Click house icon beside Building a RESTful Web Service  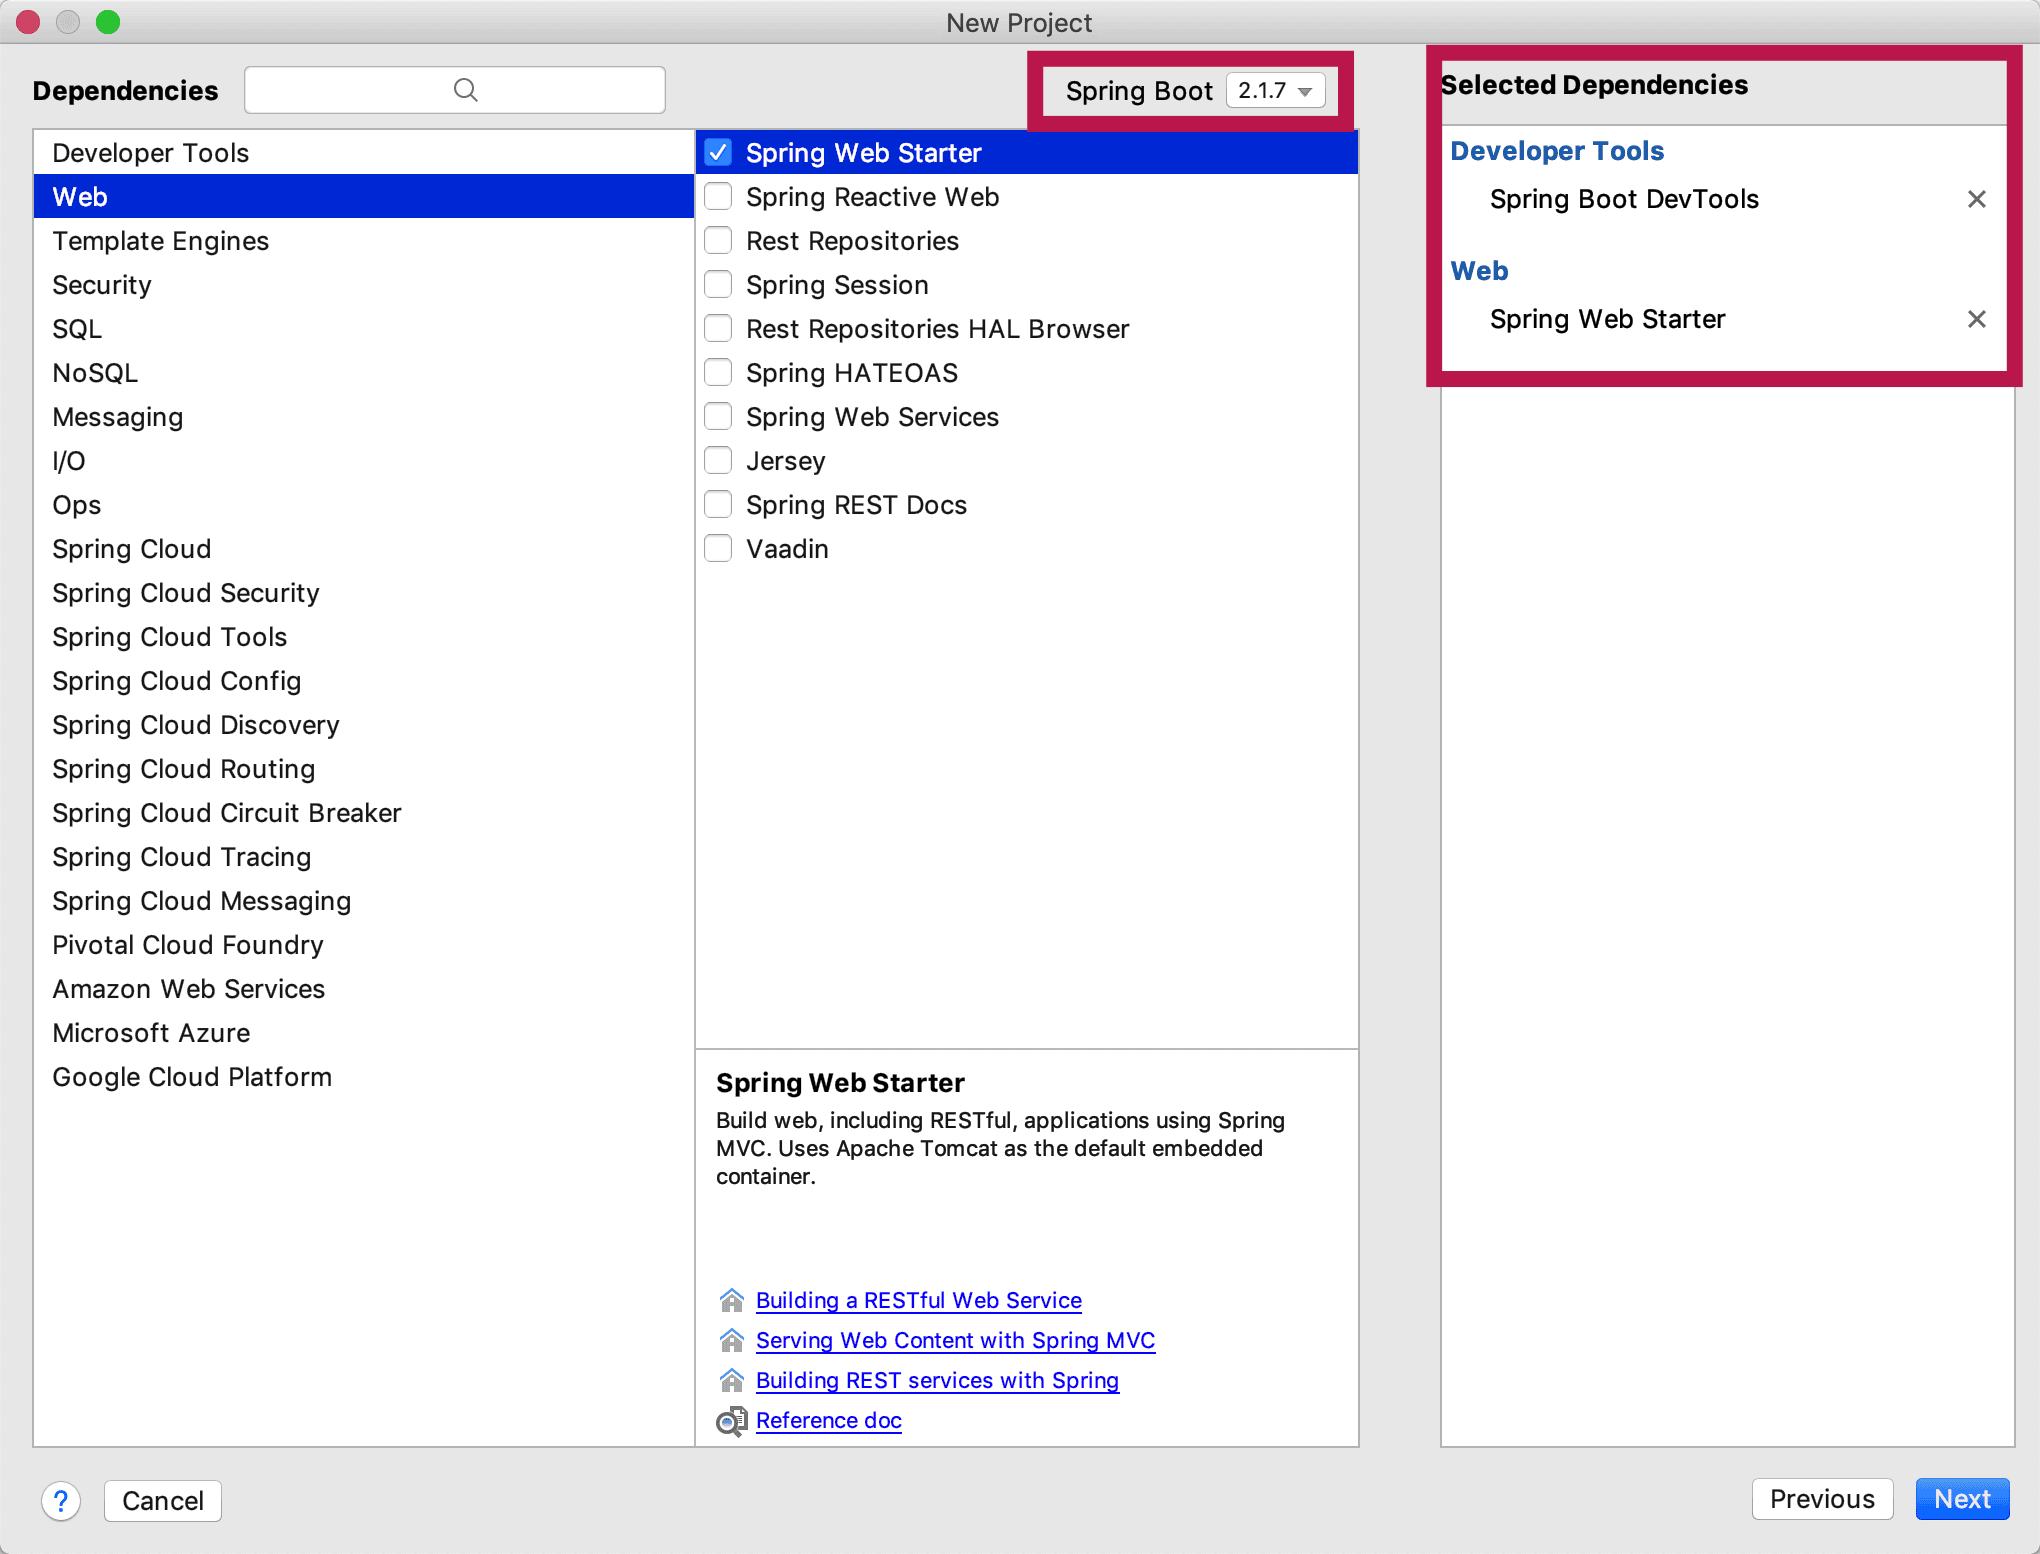tap(731, 1300)
